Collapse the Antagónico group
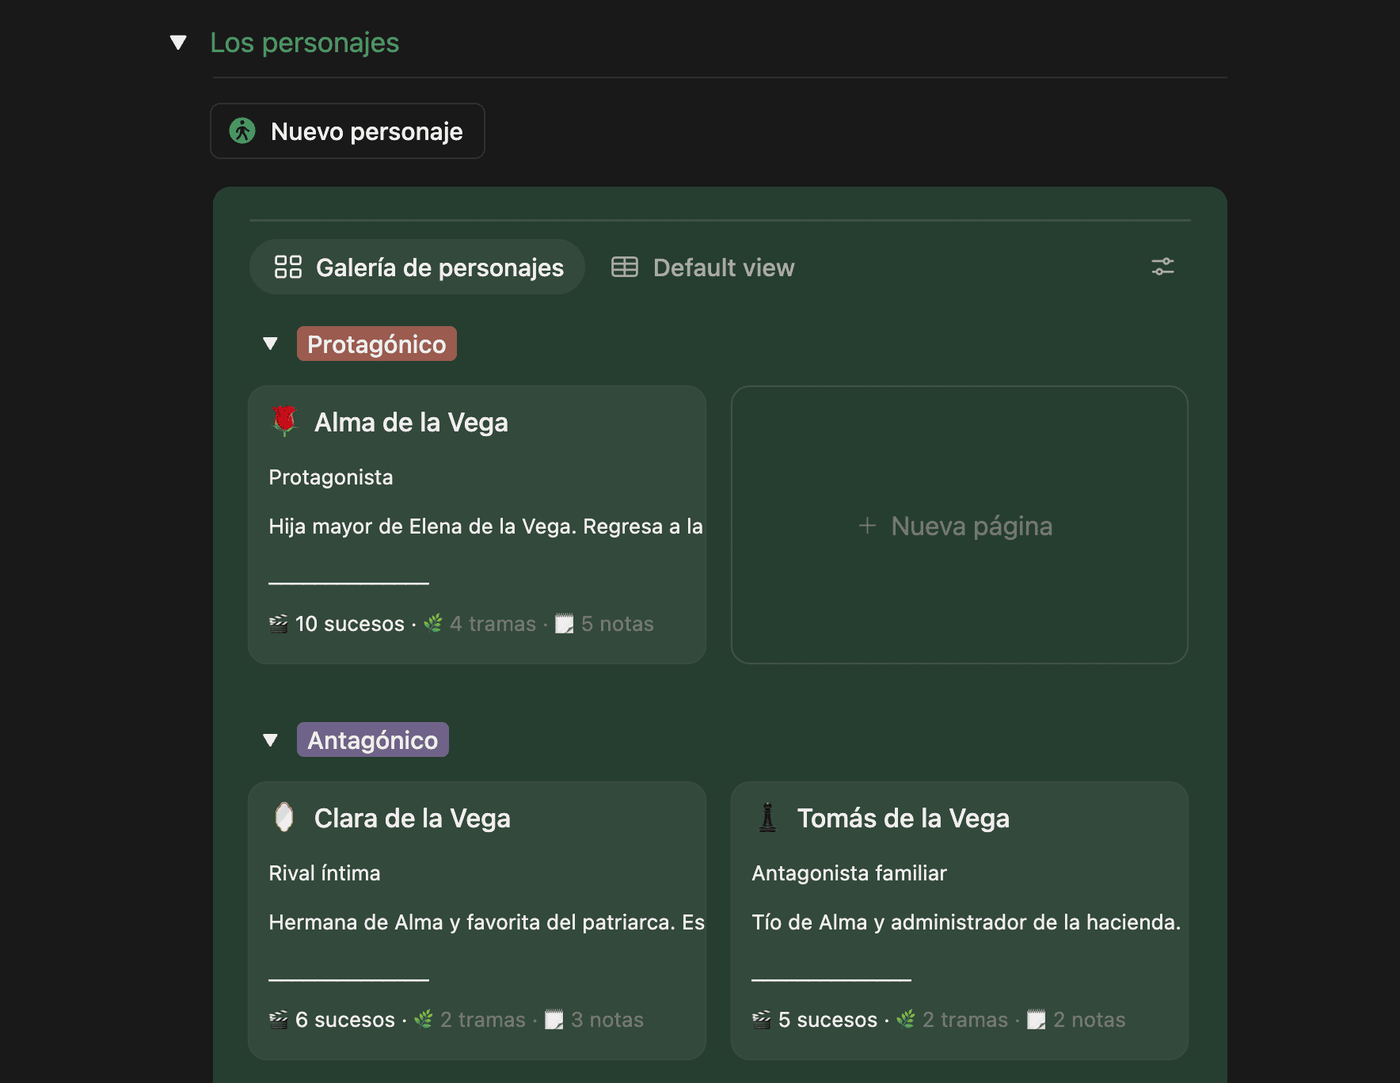 [270, 741]
